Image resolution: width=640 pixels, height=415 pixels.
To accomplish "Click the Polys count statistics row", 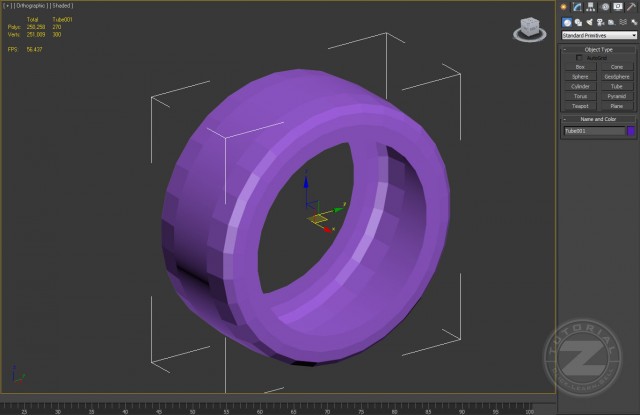I will 34,27.
